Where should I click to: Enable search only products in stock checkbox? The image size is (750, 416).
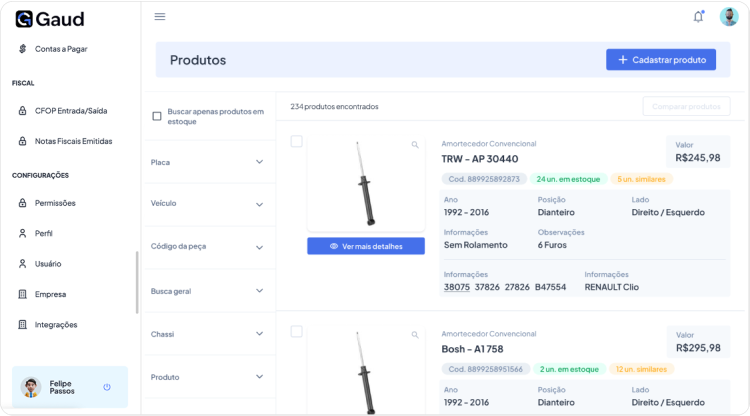(x=157, y=116)
